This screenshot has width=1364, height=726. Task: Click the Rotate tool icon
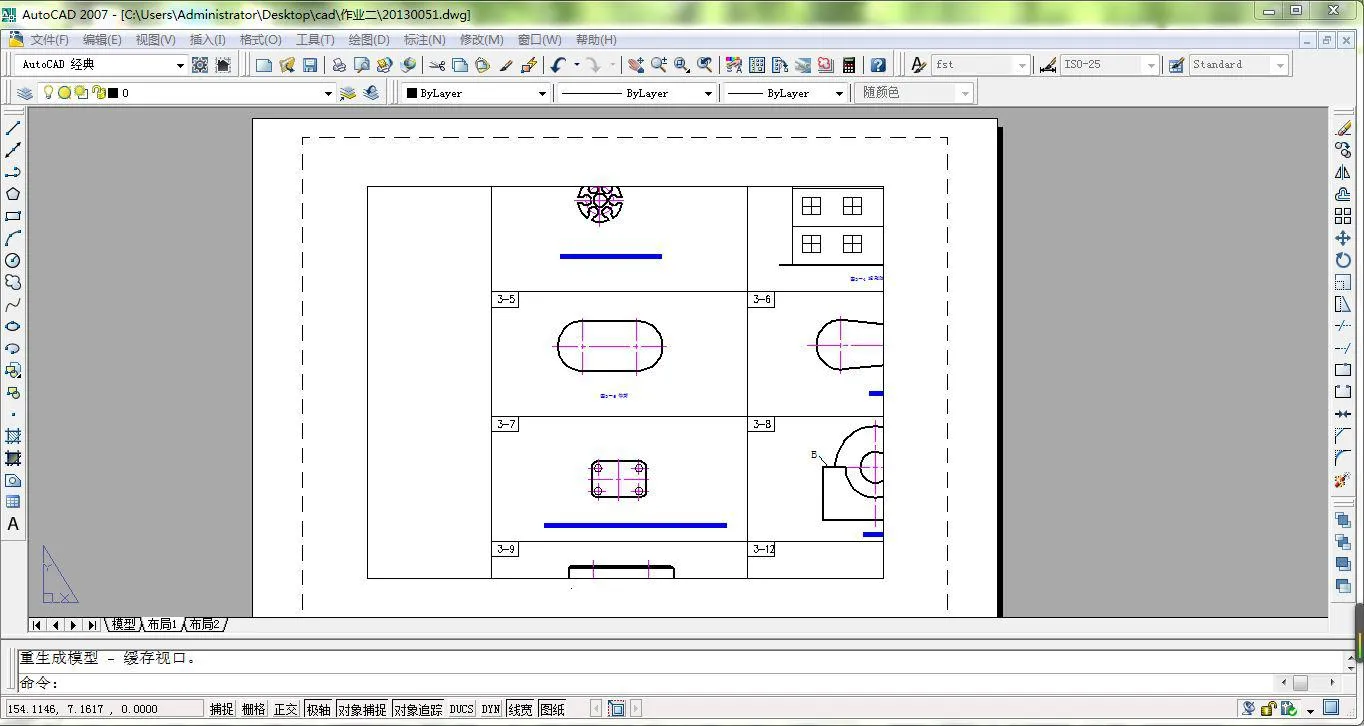click(x=1343, y=260)
